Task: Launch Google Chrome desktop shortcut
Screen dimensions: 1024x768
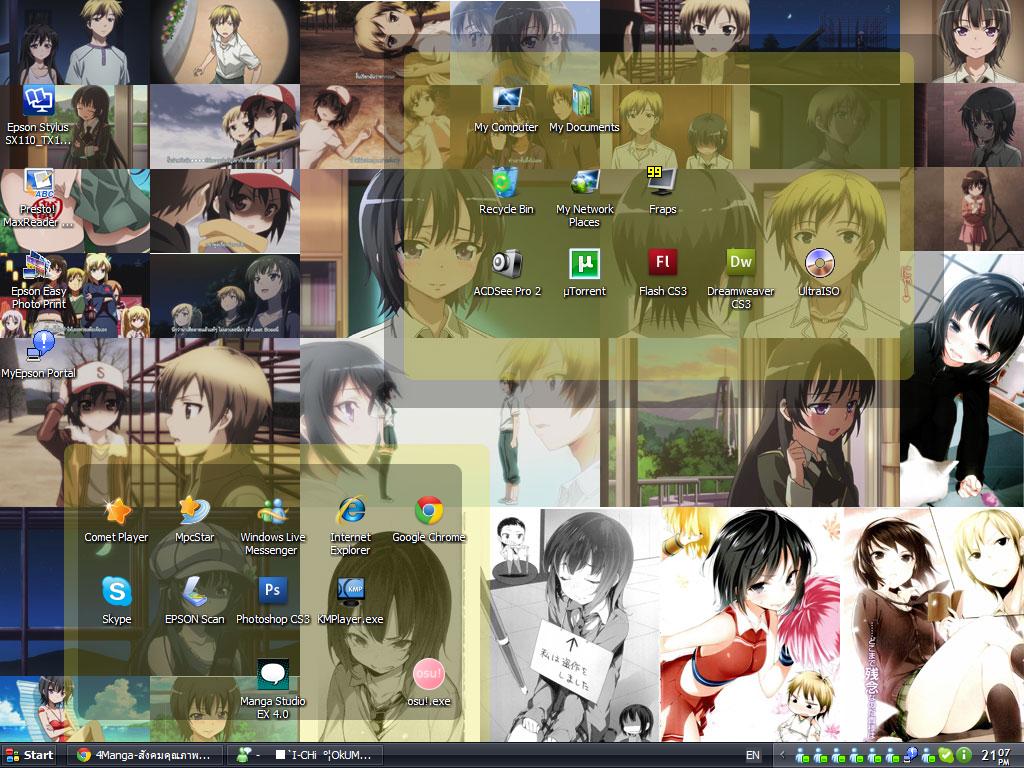Action: (x=428, y=520)
